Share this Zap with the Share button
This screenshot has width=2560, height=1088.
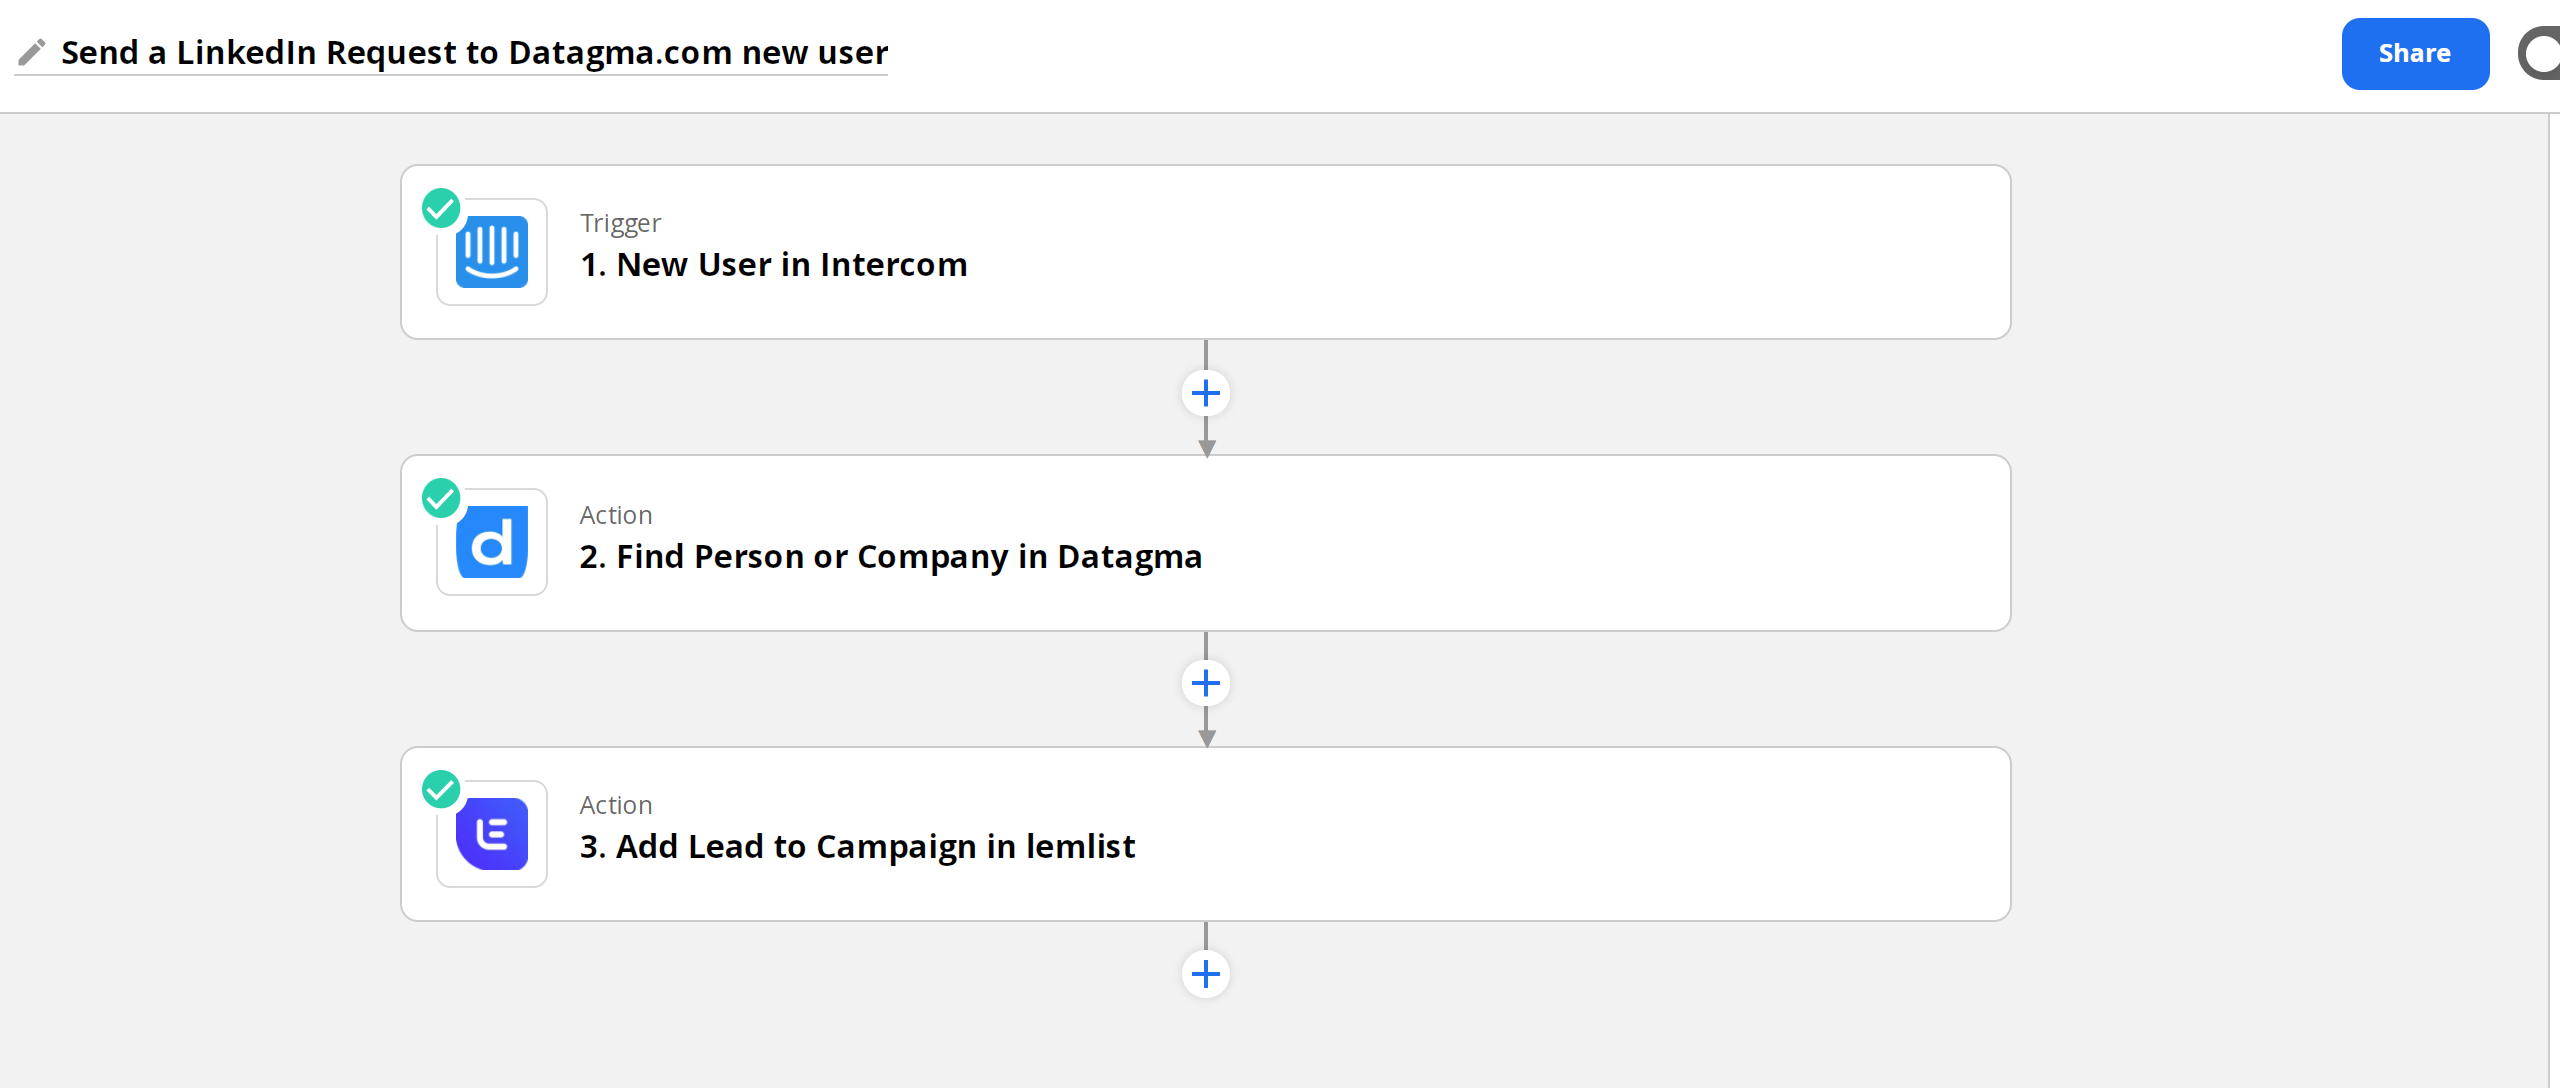(x=2415, y=54)
